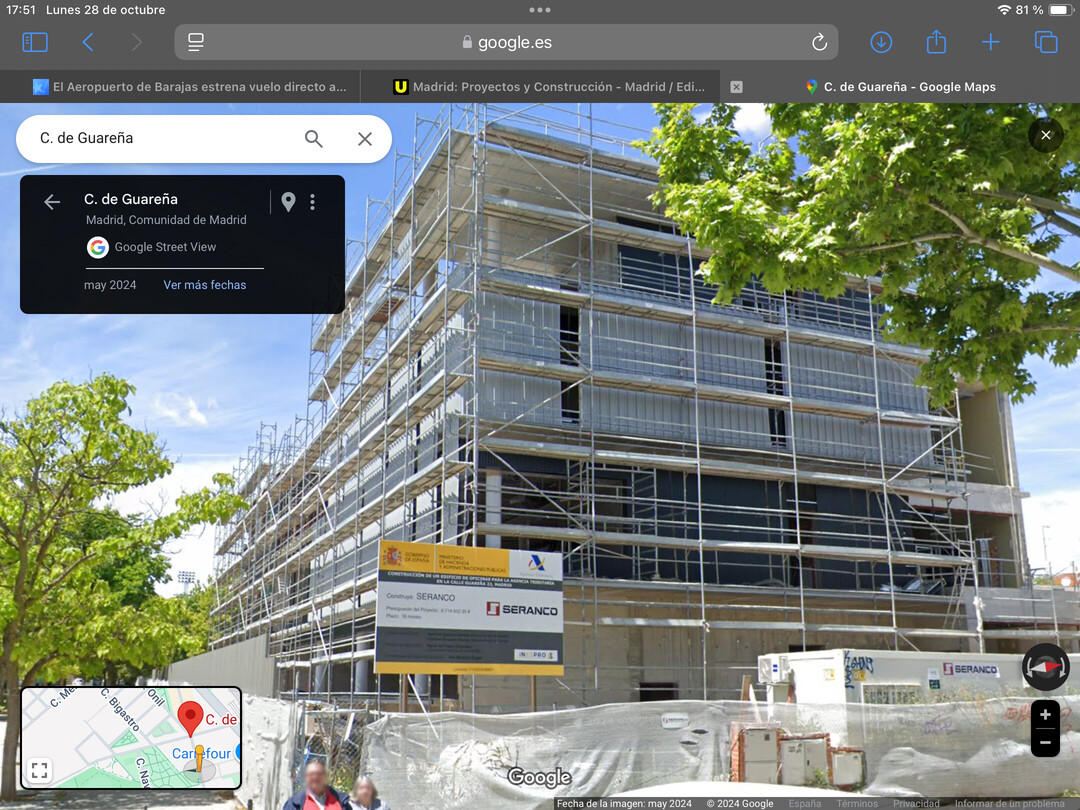1080x810 pixels.
Task: Expand the minimap with fullscreen icon
Action: 40,770
